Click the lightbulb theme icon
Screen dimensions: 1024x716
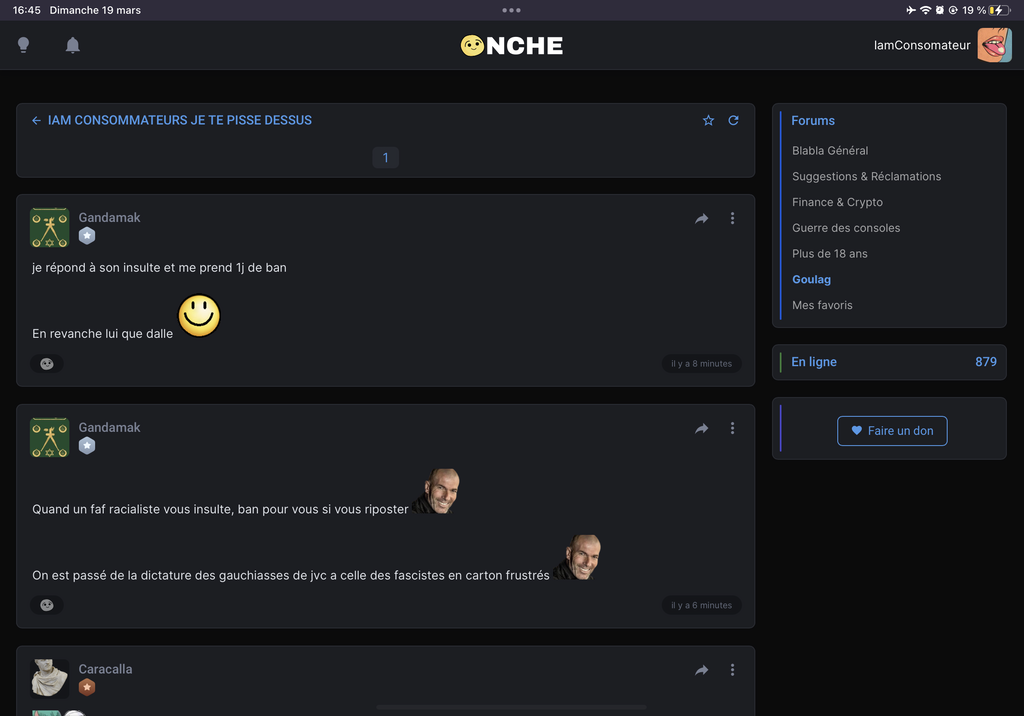24,45
